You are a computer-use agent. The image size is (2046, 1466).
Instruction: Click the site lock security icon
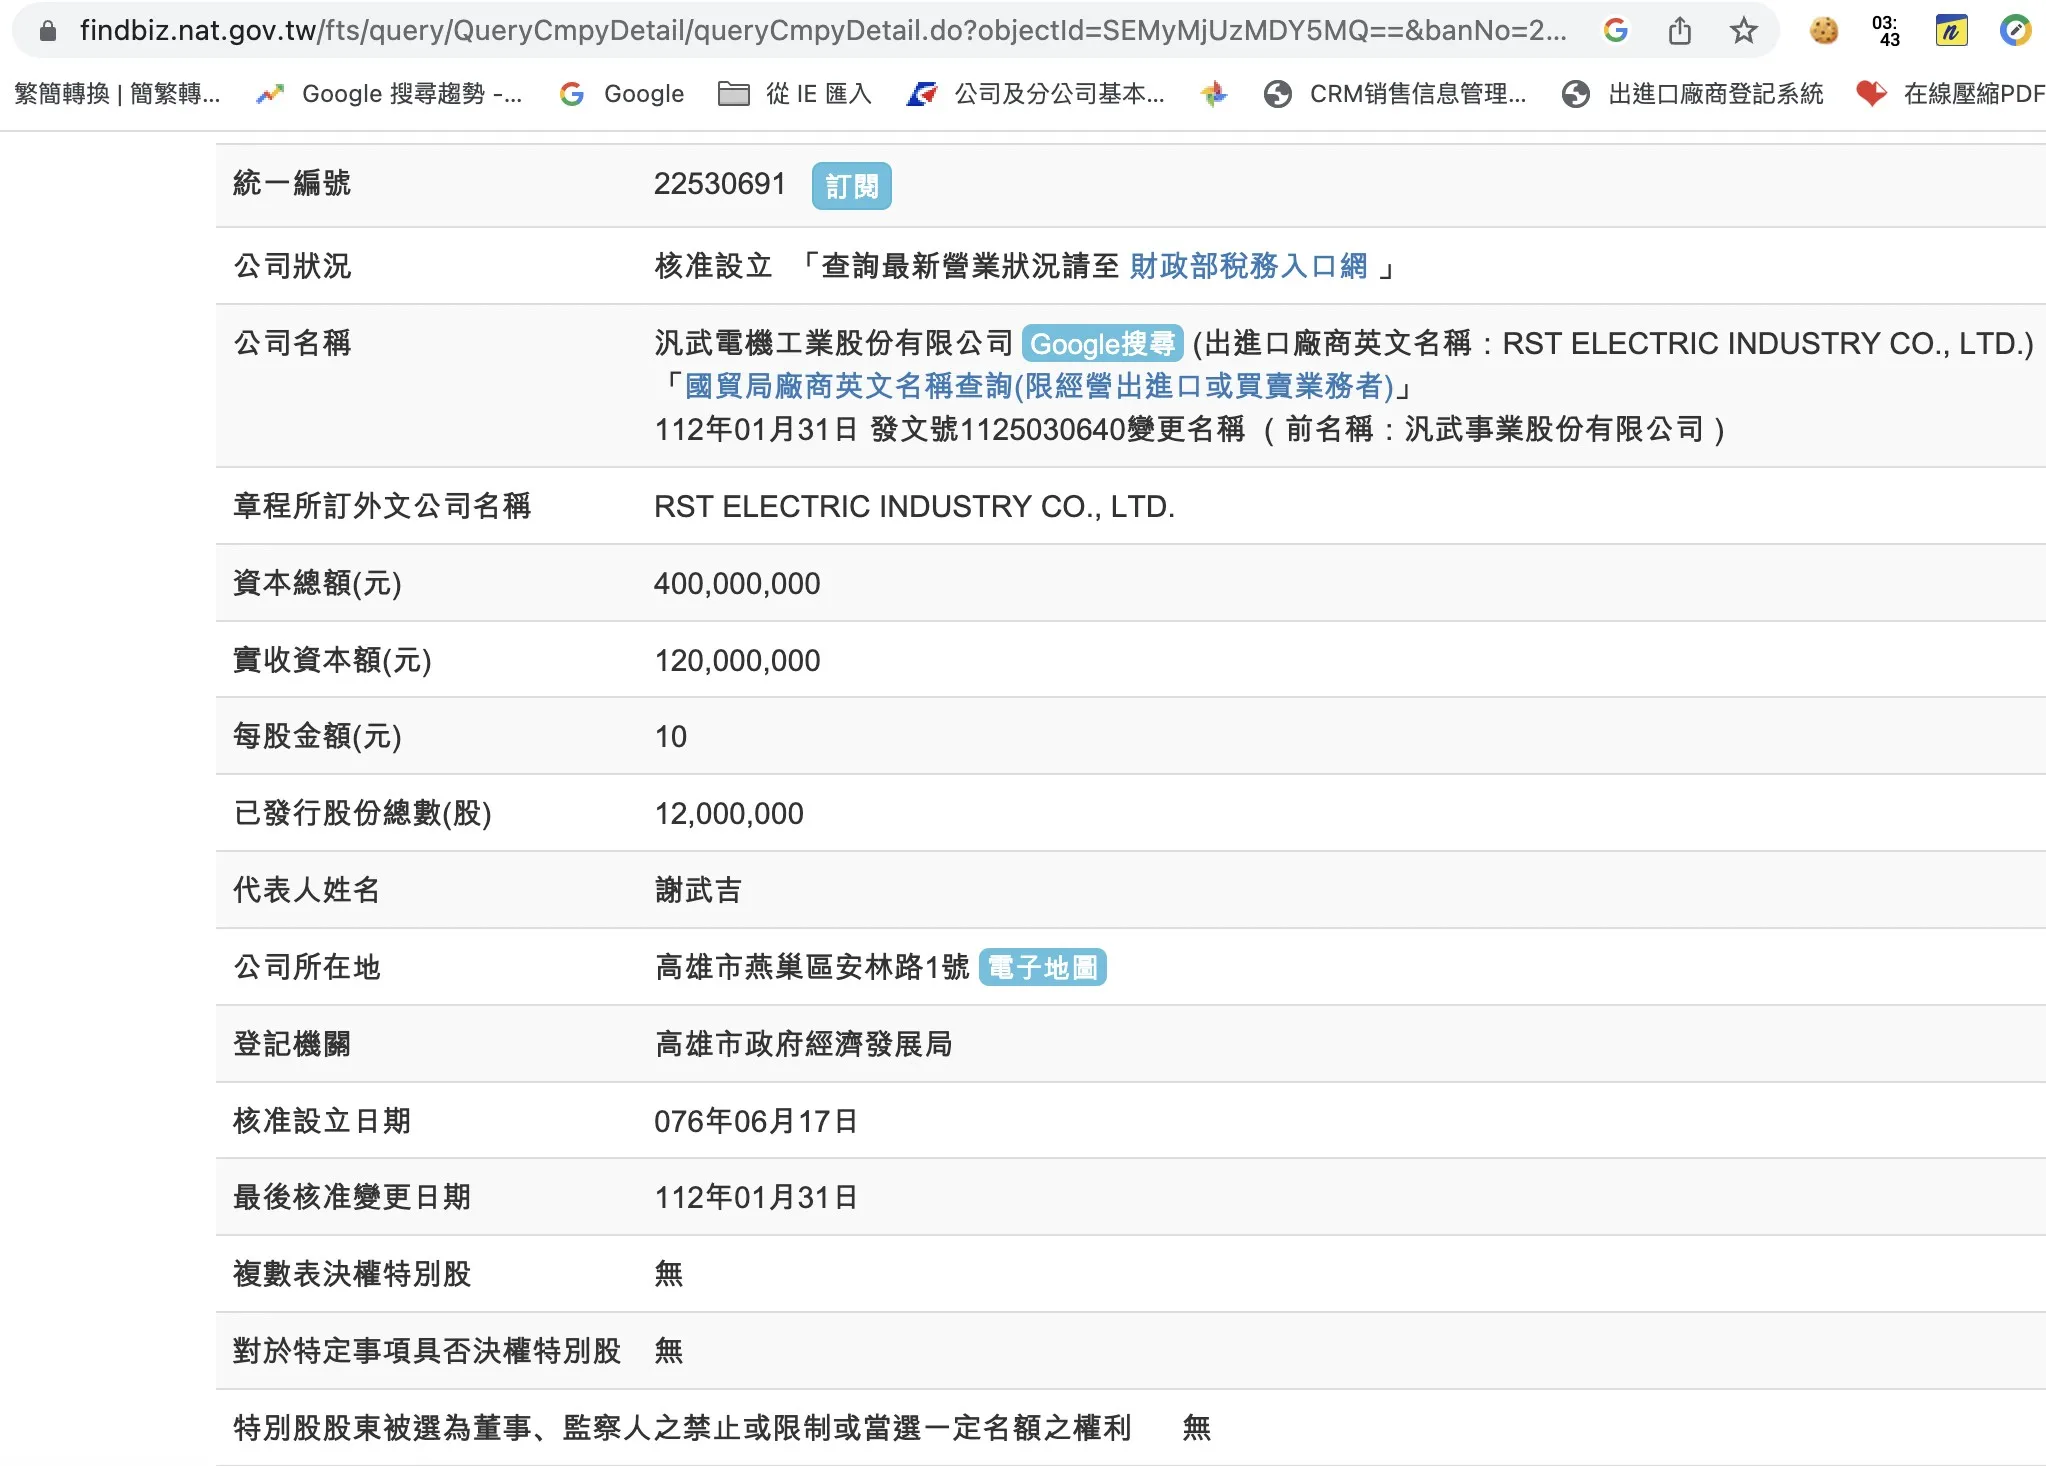click(x=47, y=31)
